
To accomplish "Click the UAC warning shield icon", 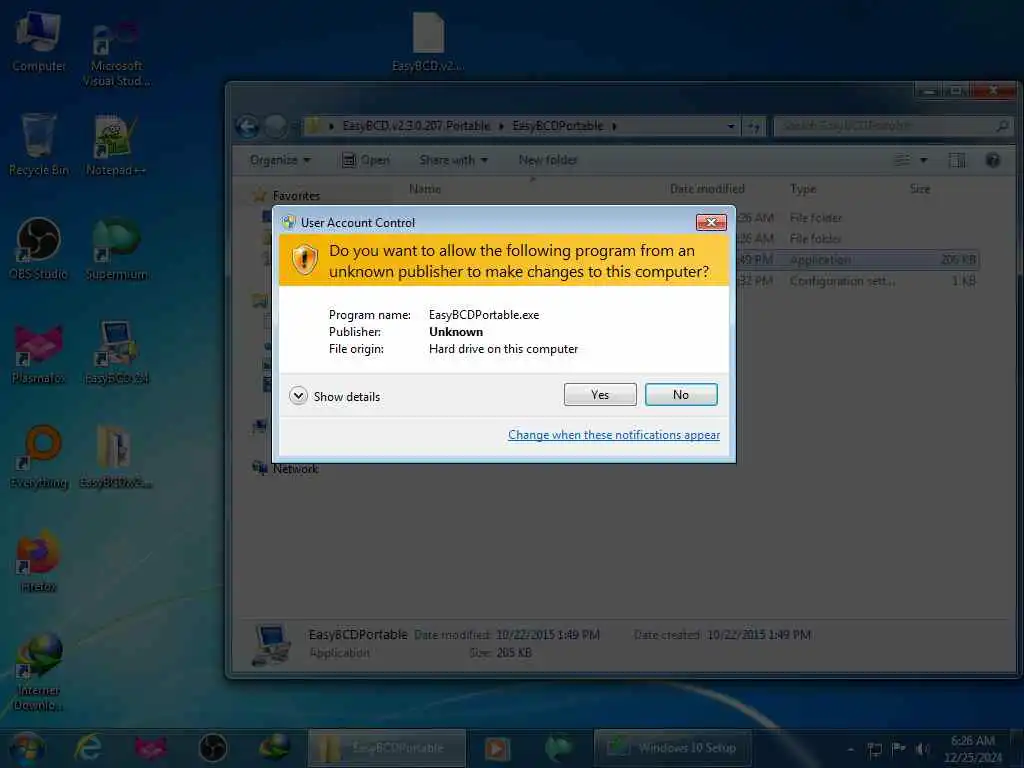I will point(304,259).
